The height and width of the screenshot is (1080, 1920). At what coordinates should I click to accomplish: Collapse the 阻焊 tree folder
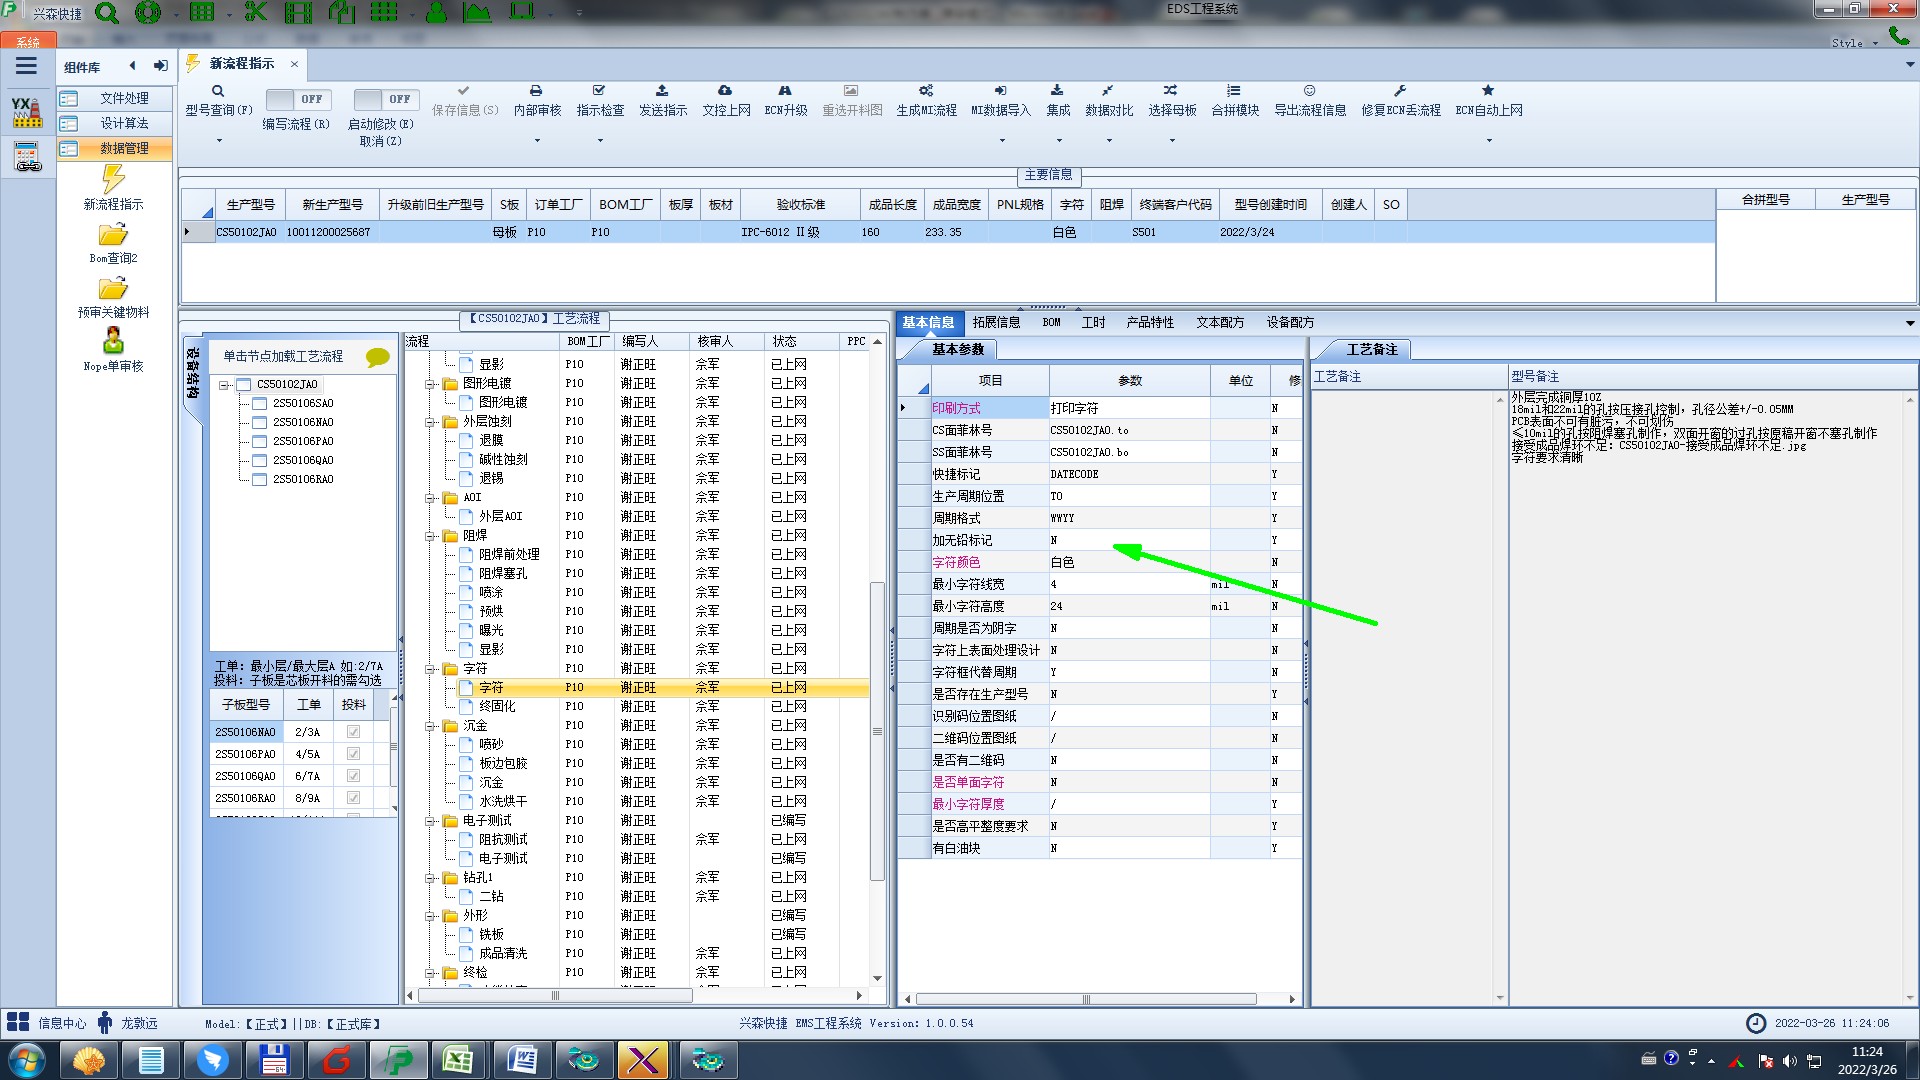coord(430,536)
